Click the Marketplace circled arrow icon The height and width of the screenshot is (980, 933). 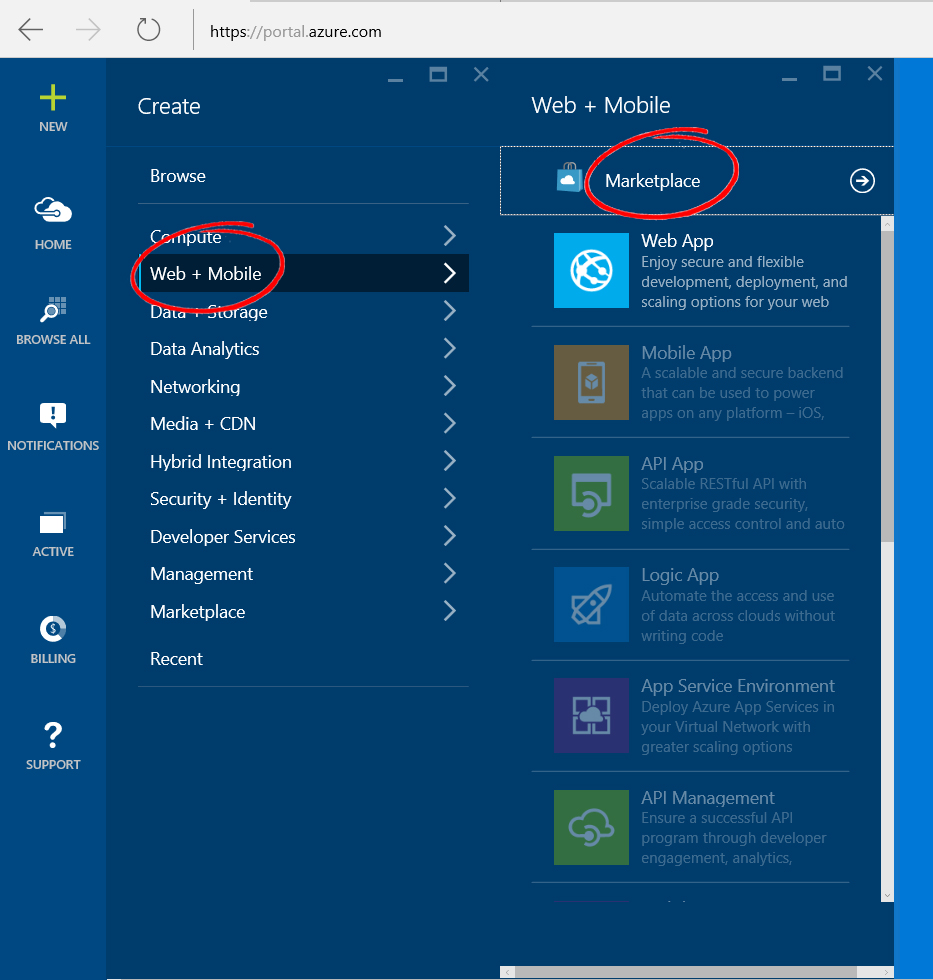click(x=862, y=181)
